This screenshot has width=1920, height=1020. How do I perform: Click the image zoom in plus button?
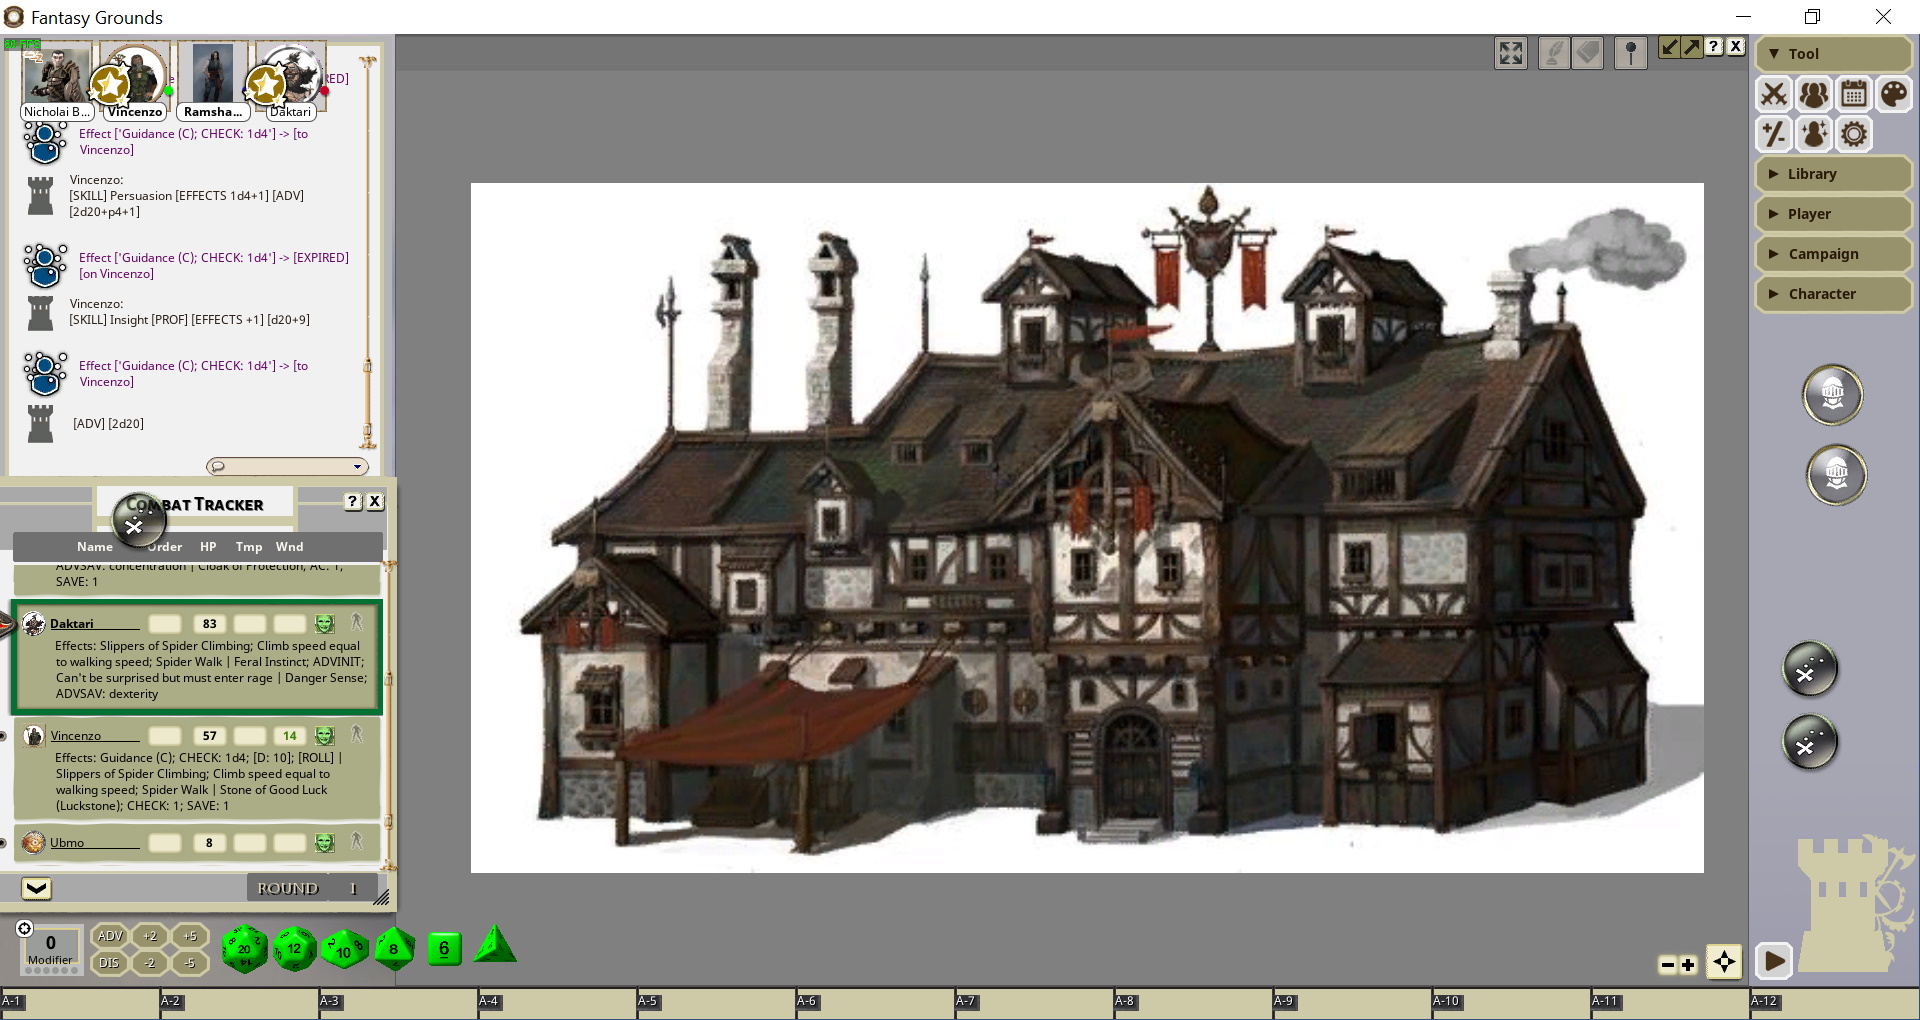(1688, 965)
